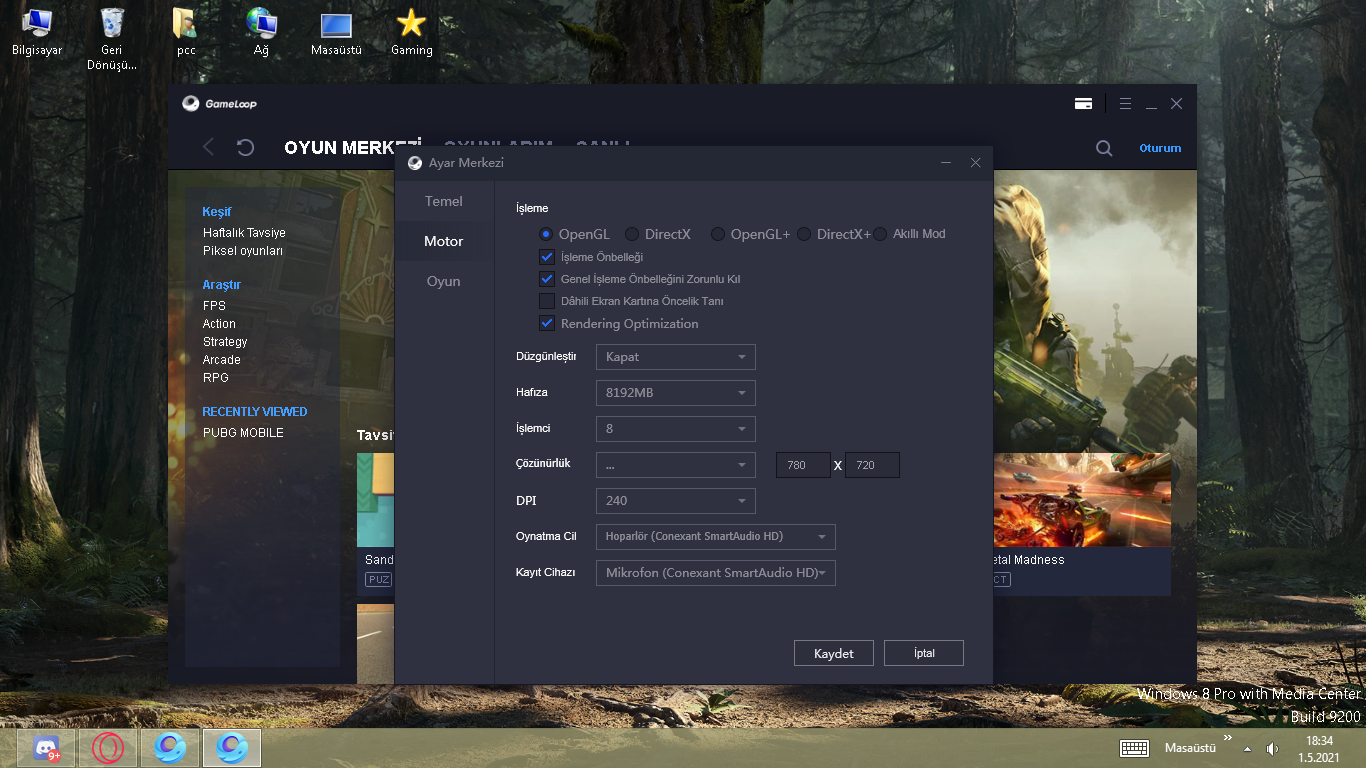Open the İşlemci core count dropdown

tap(675, 429)
